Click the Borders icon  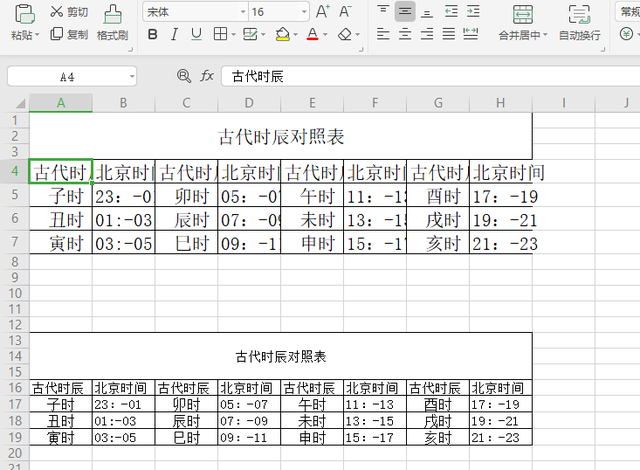tap(220, 34)
